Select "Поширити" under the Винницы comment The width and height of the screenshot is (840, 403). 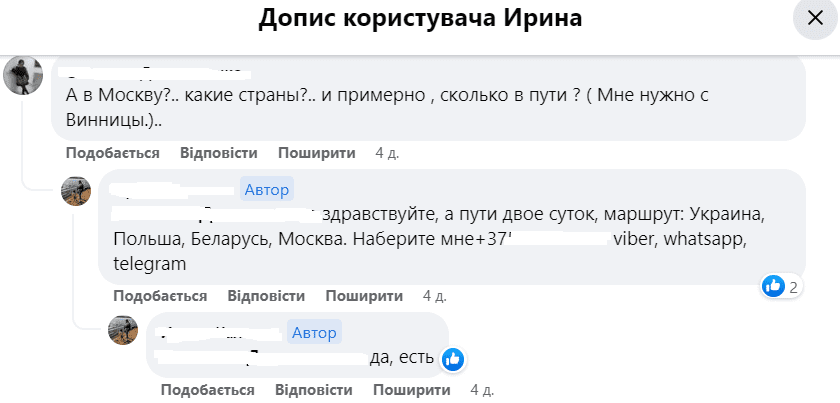[316, 153]
